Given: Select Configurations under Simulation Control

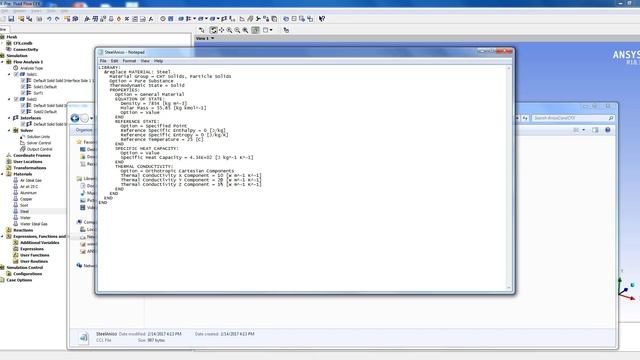Looking at the screenshot, I should [28, 274].
